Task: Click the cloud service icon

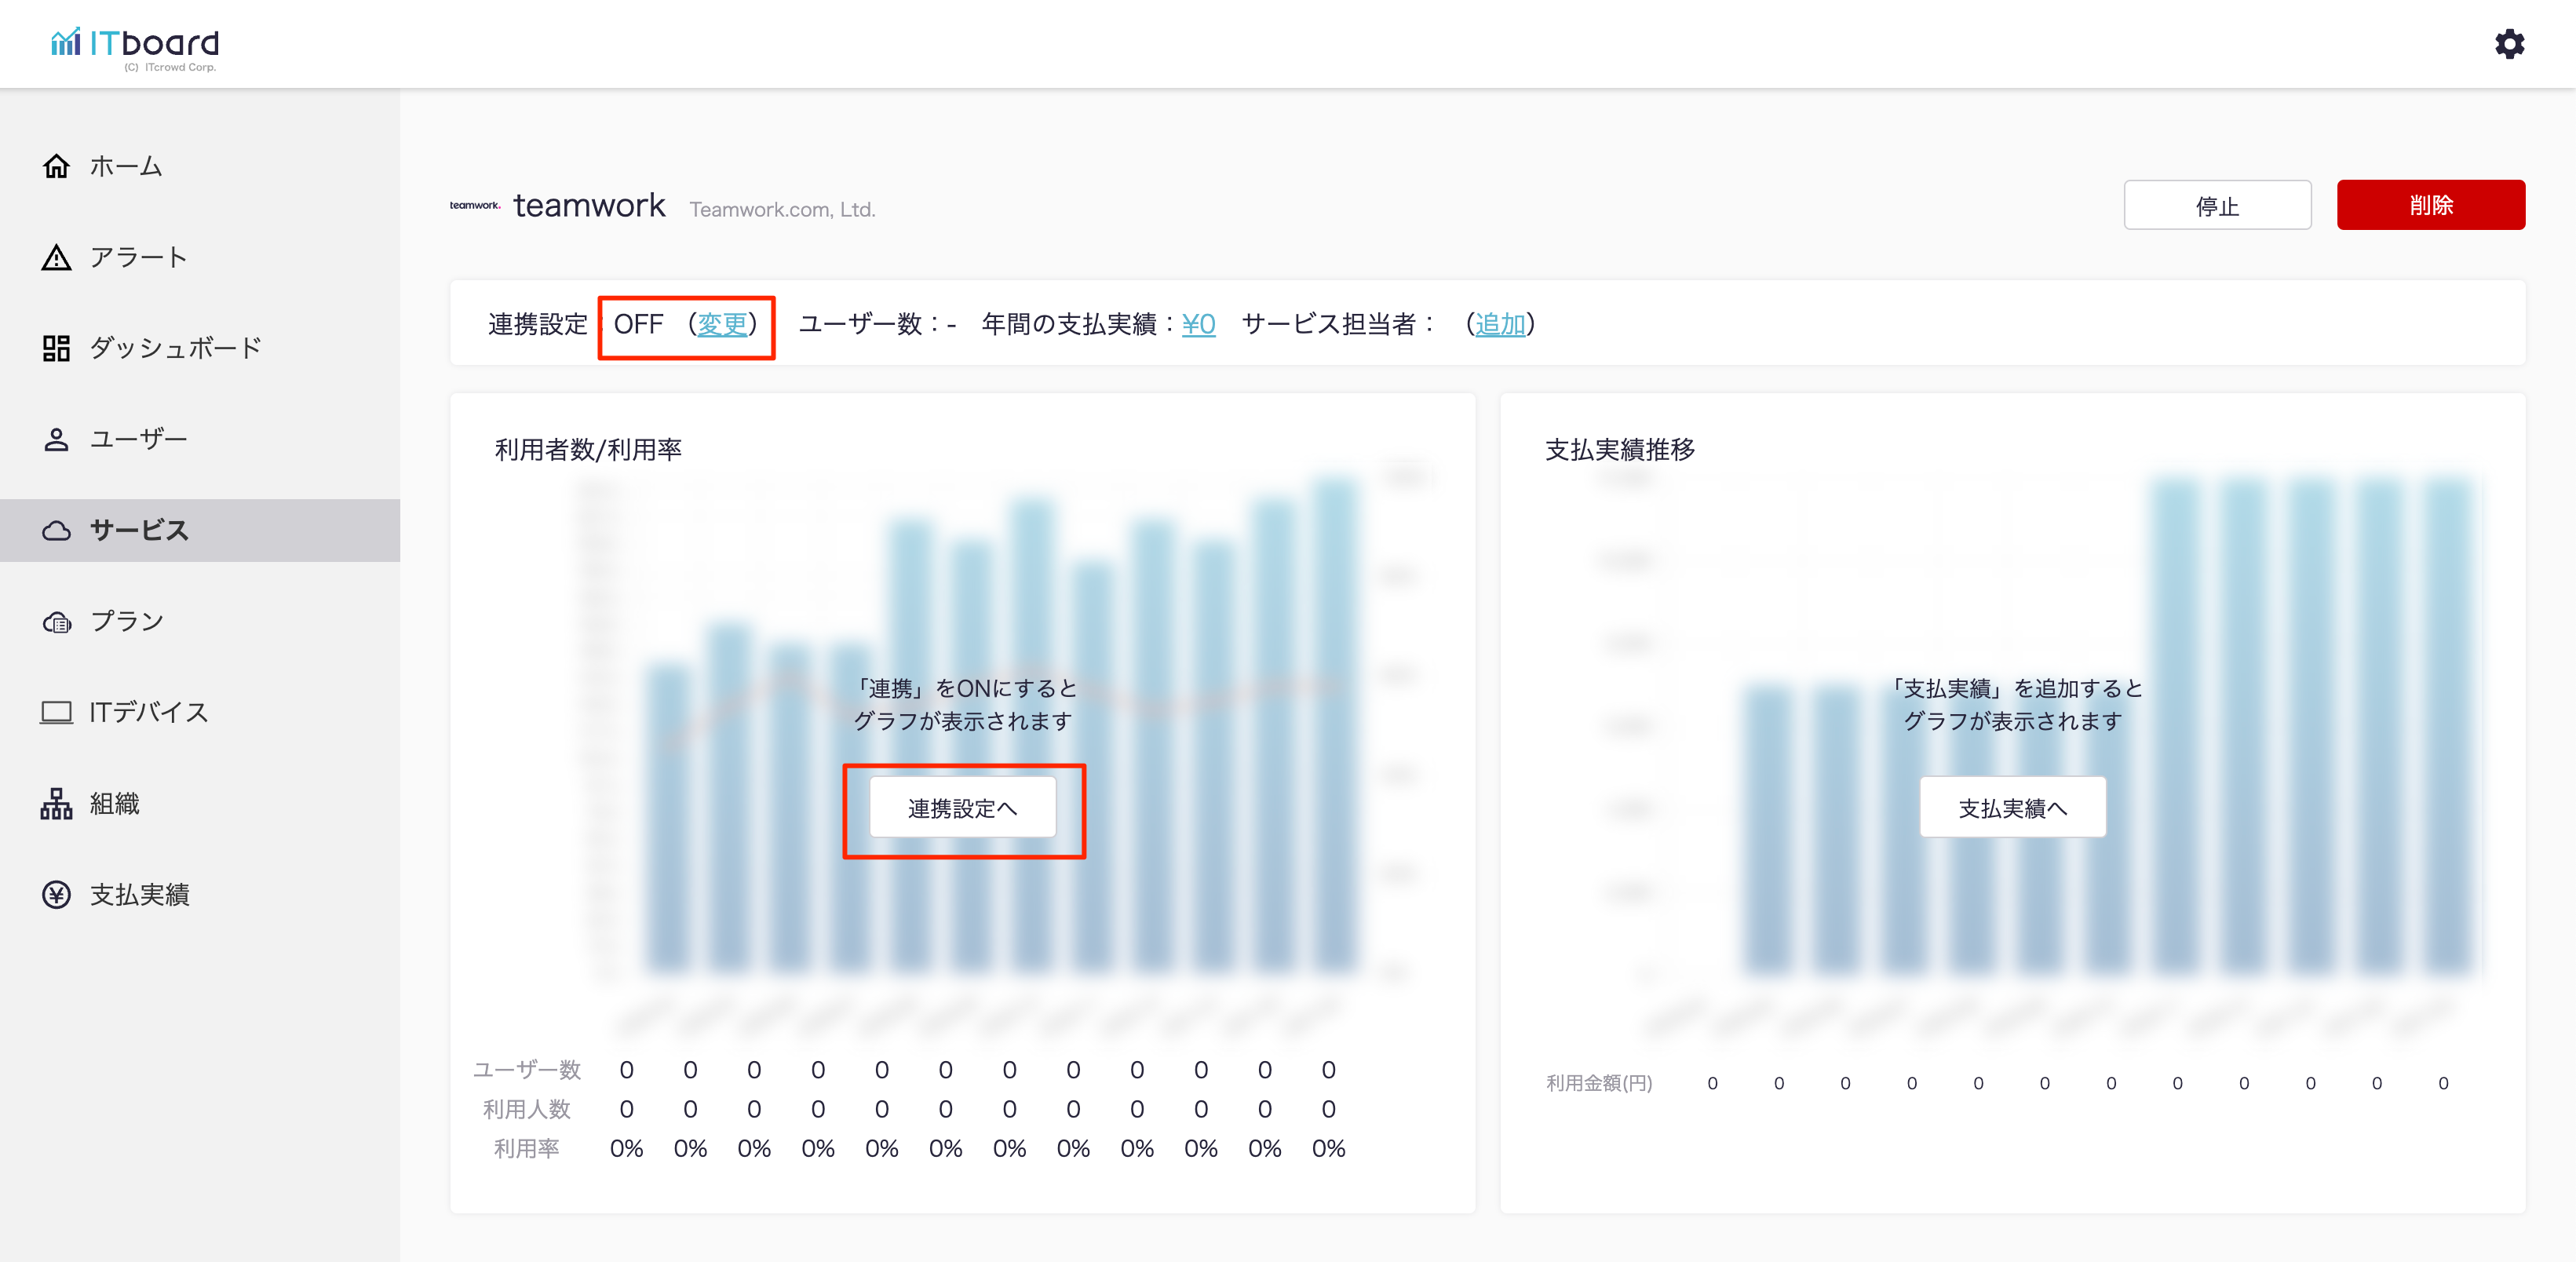Action: tap(56, 531)
